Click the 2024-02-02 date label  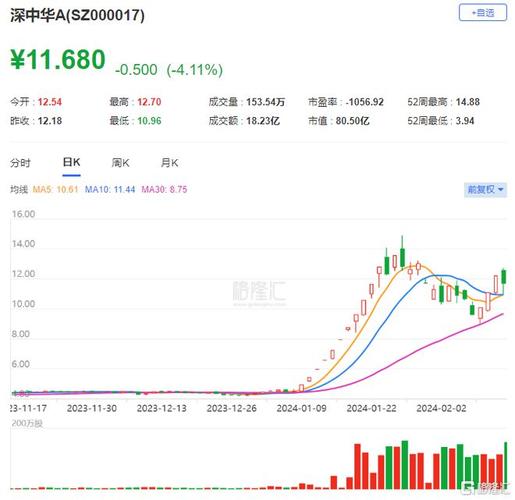(x=441, y=408)
